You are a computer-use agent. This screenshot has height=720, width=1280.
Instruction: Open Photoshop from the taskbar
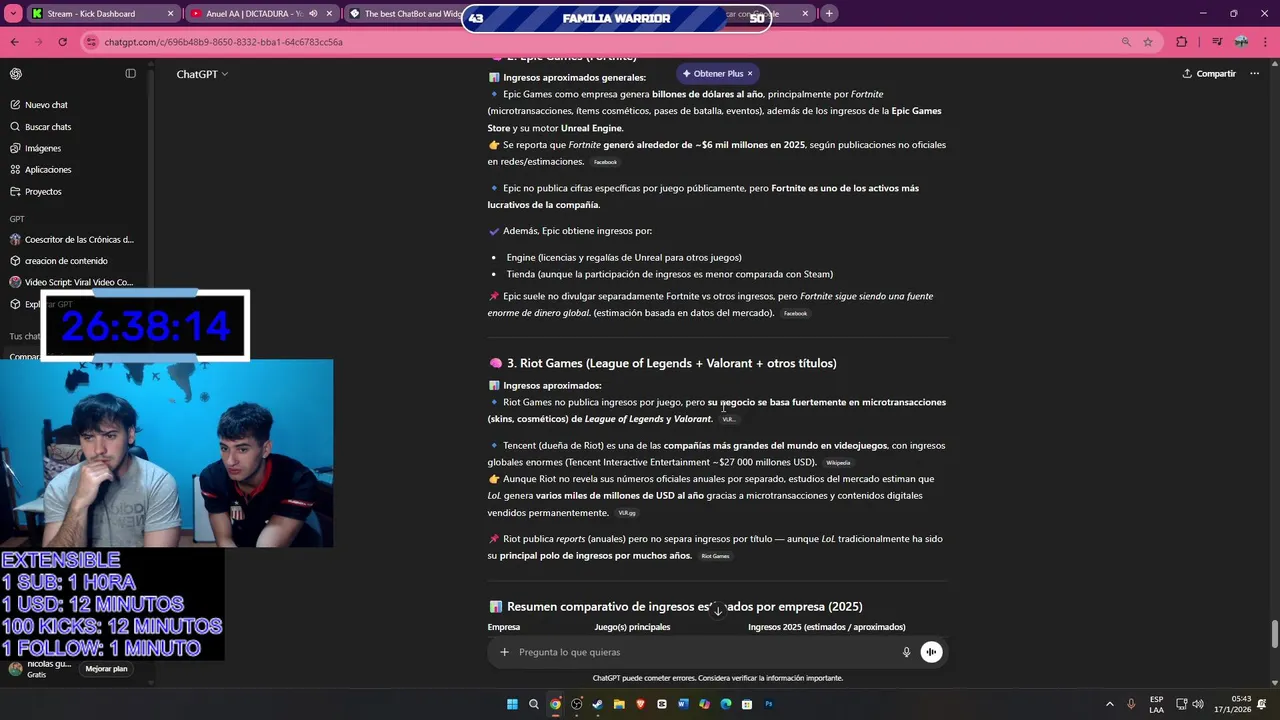(769, 704)
